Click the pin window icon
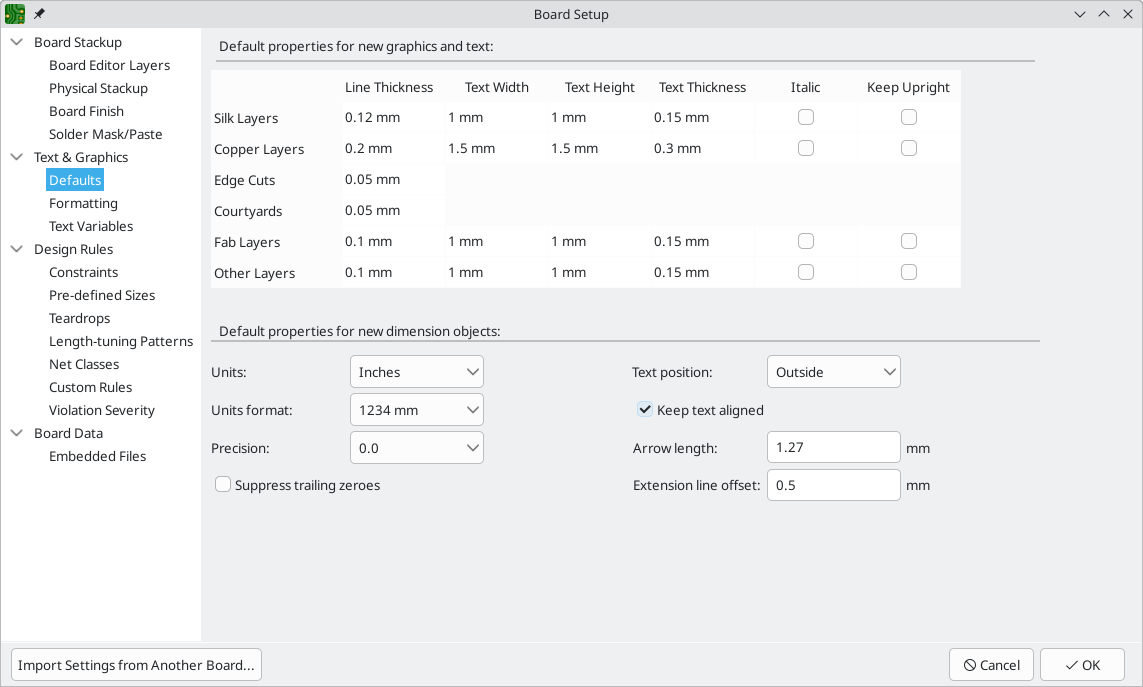This screenshot has width=1143, height=687. [x=39, y=14]
